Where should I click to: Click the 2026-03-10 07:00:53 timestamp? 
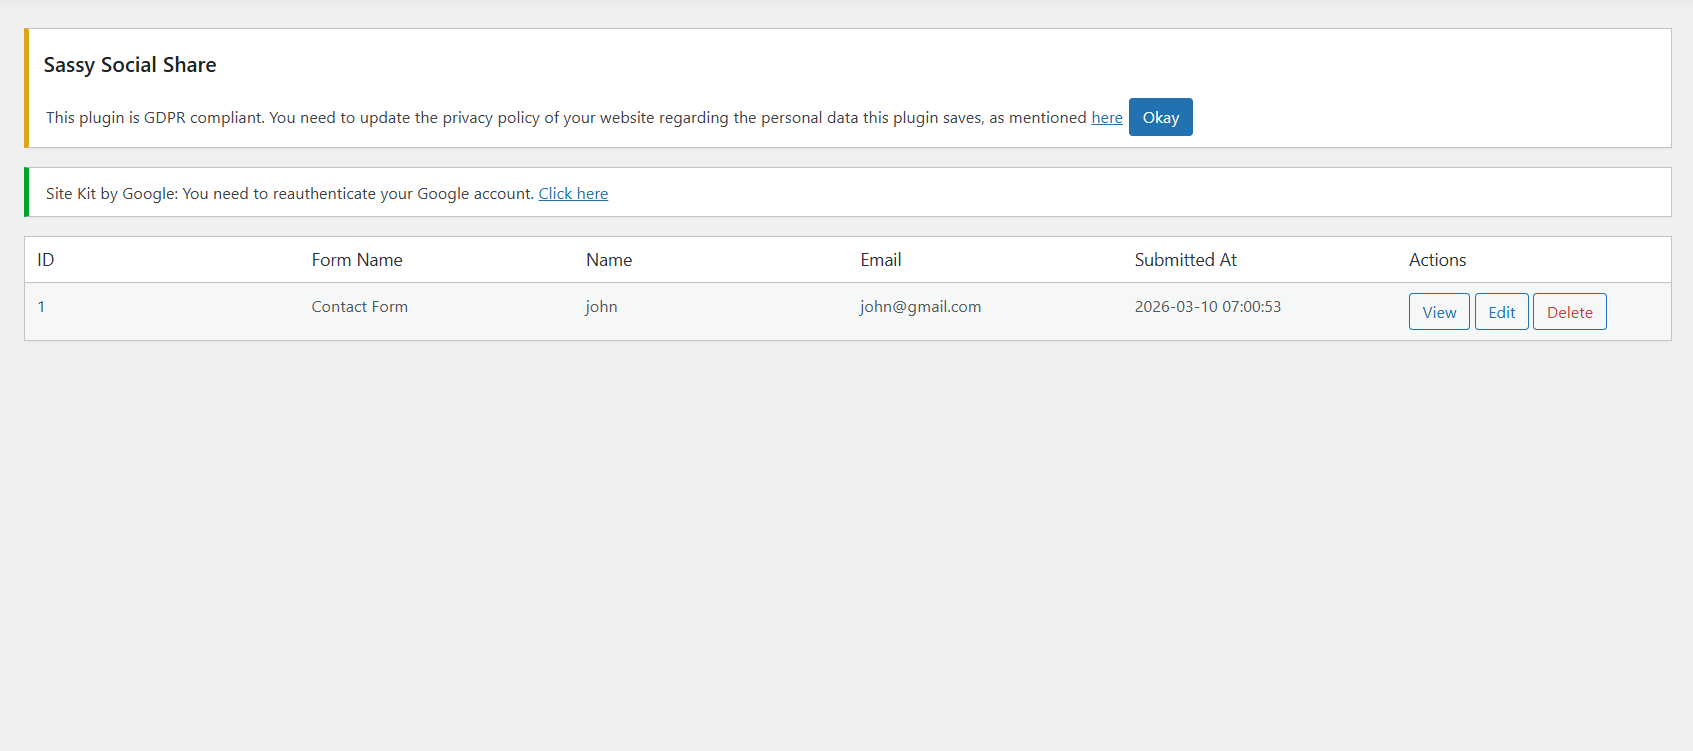(x=1207, y=307)
